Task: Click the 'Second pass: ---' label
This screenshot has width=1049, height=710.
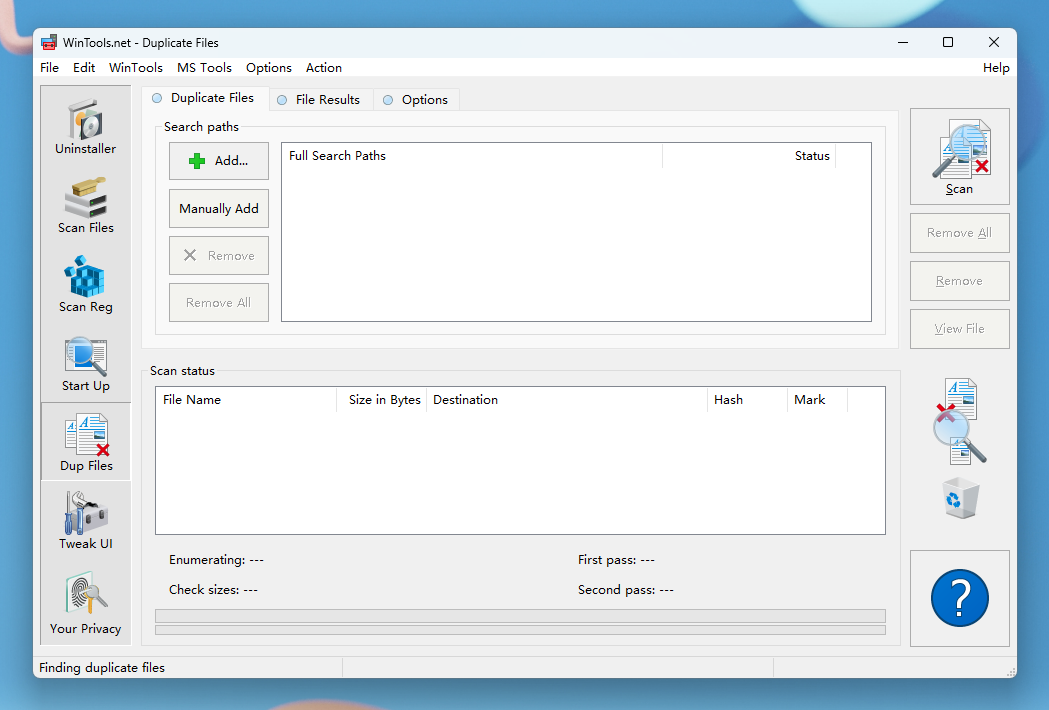Action: pyautogui.click(x=626, y=590)
